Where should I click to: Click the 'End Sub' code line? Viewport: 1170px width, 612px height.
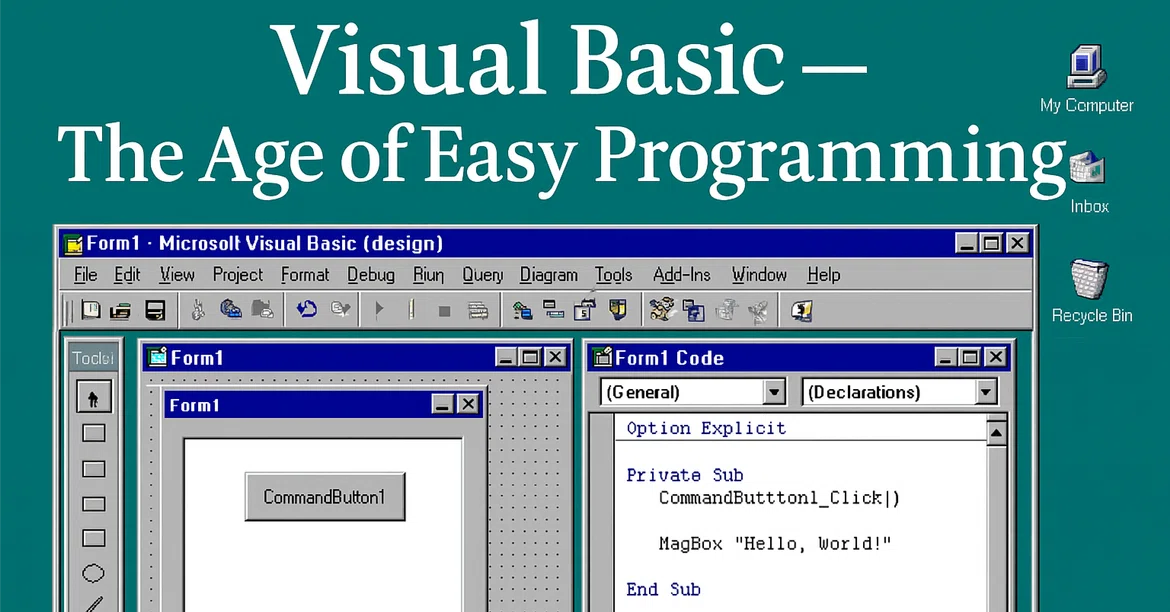coord(663,590)
